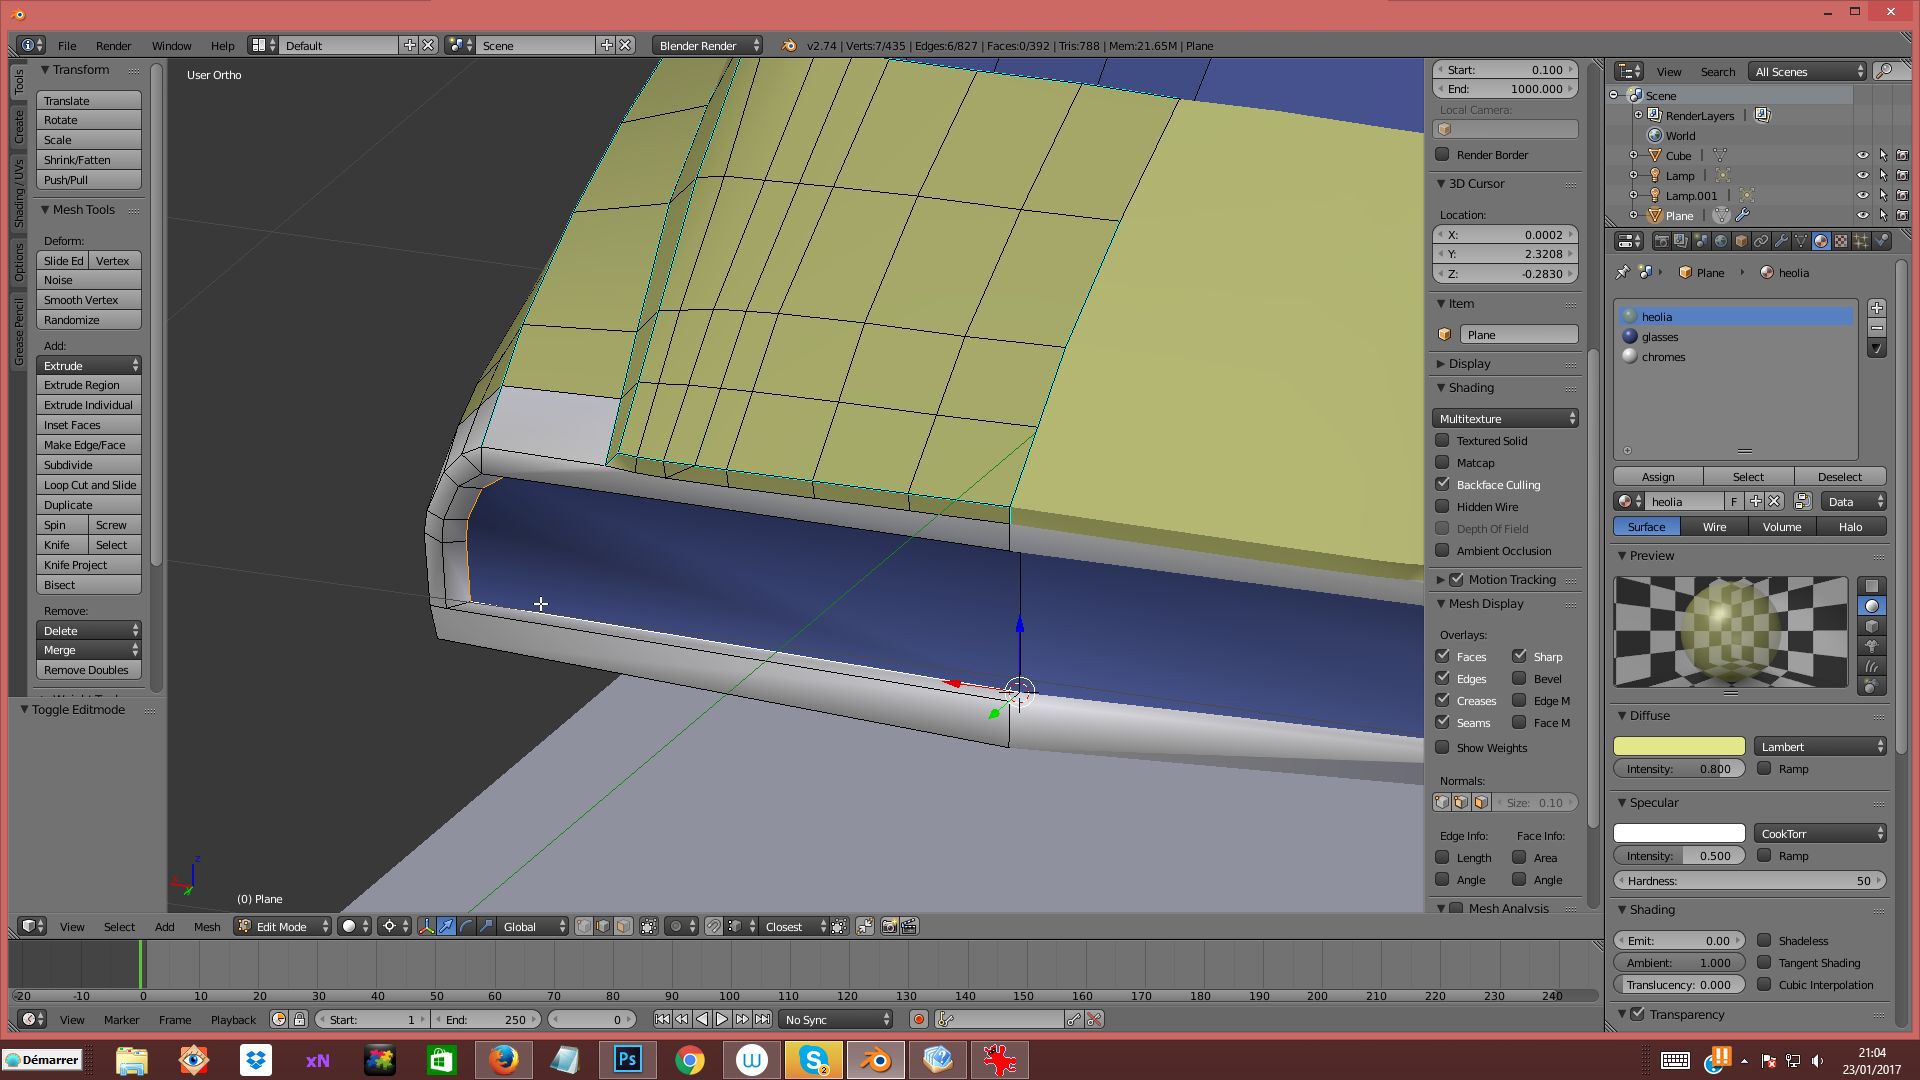Screen dimensions: 1920x1080
Task: Click the Assign material button
Action: (x=1657, y=477)
